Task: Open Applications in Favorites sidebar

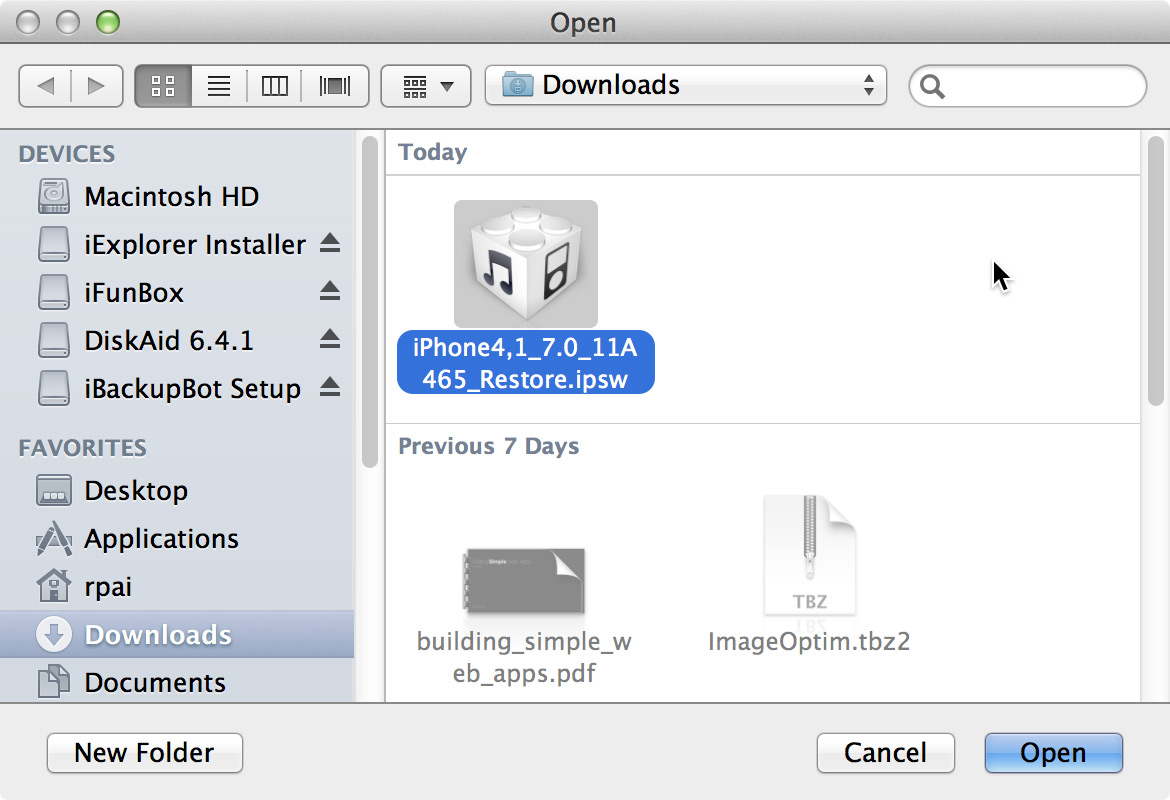Action: (161, 539)
